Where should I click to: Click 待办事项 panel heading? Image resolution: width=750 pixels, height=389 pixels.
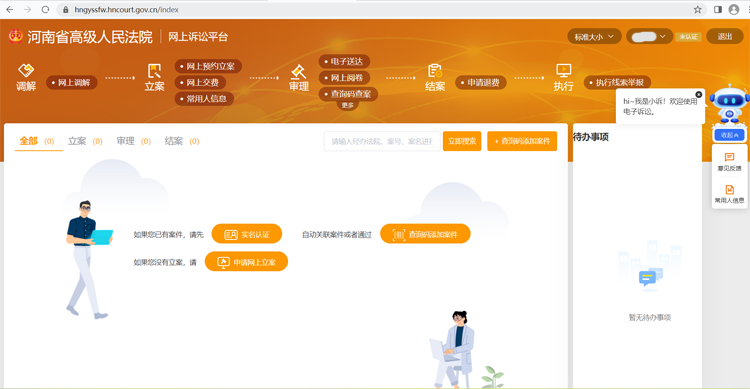[591, 137]
